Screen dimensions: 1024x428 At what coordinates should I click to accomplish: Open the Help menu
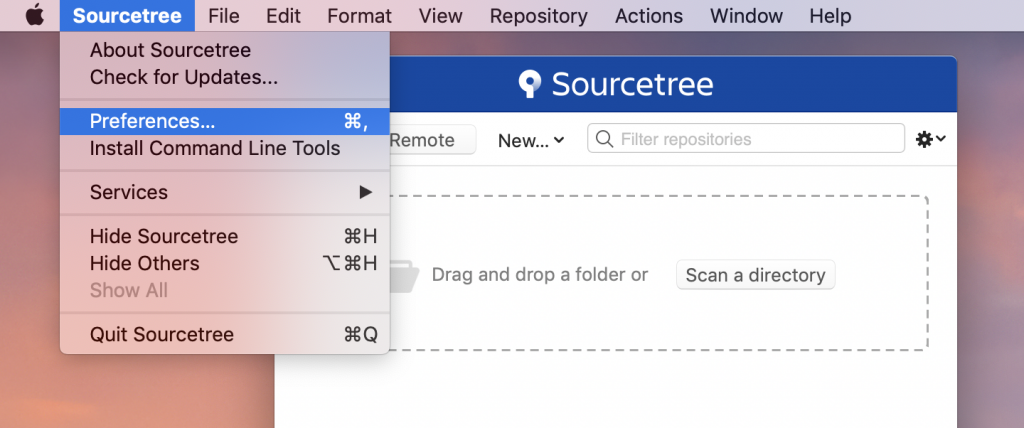point(830,16)
